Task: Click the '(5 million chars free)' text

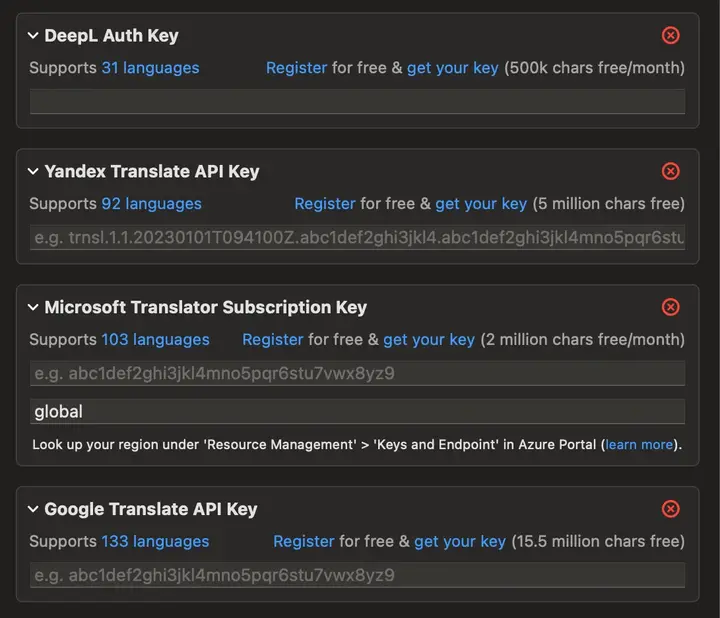Action: 609,204
